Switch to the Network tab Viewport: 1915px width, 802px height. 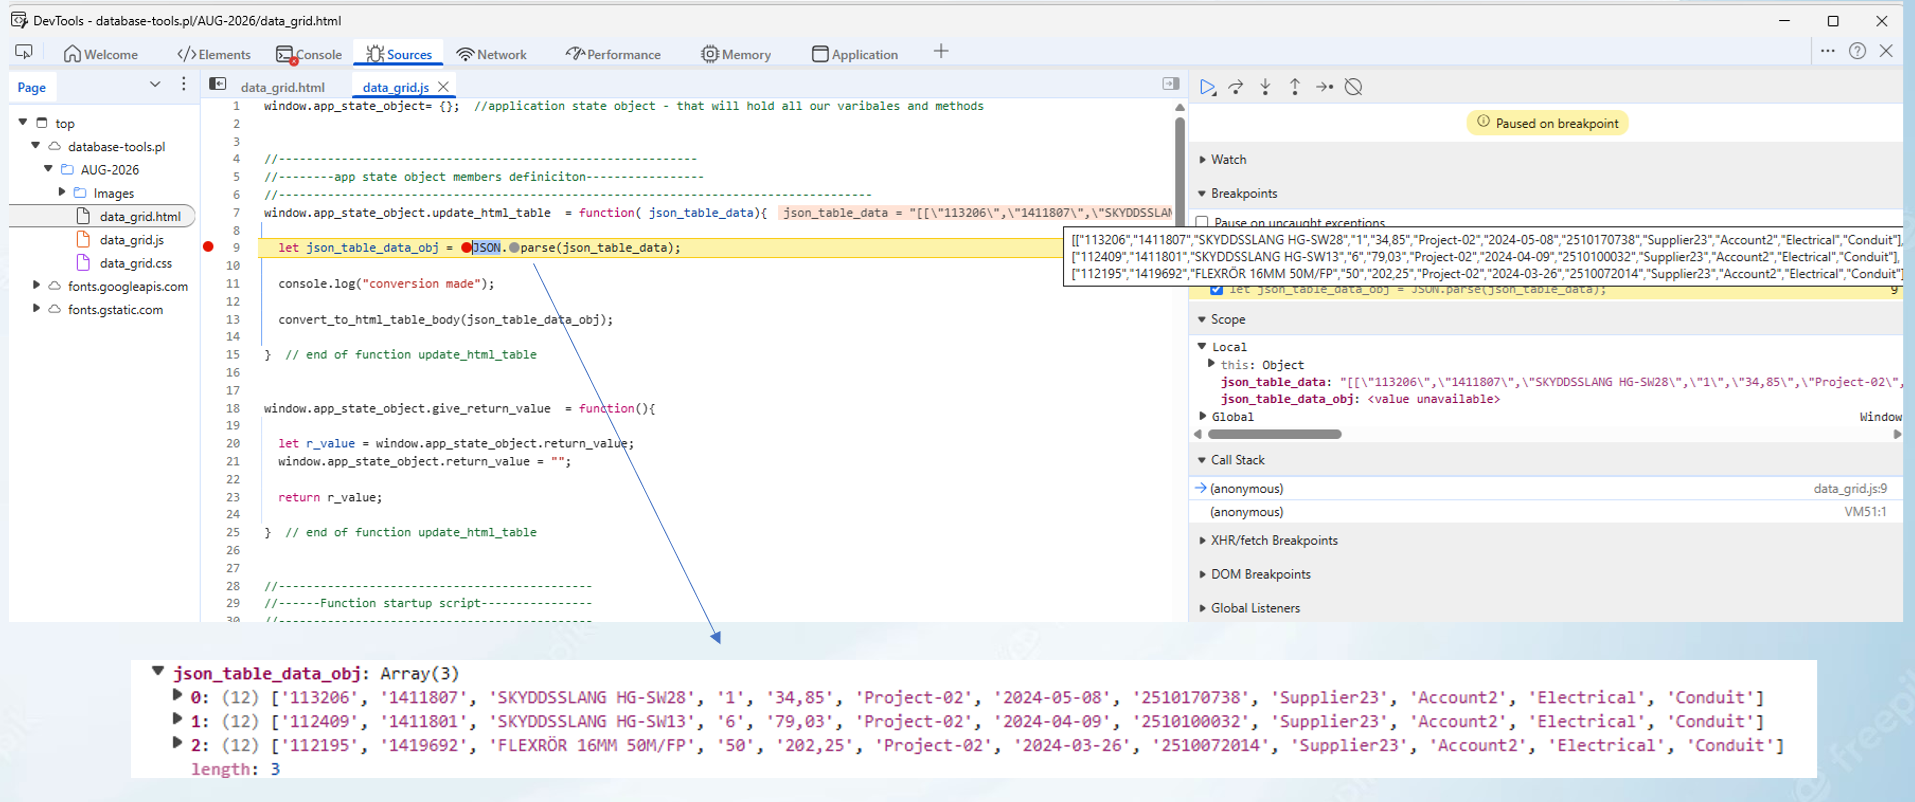pyautogui.click(x=492, y=54)
